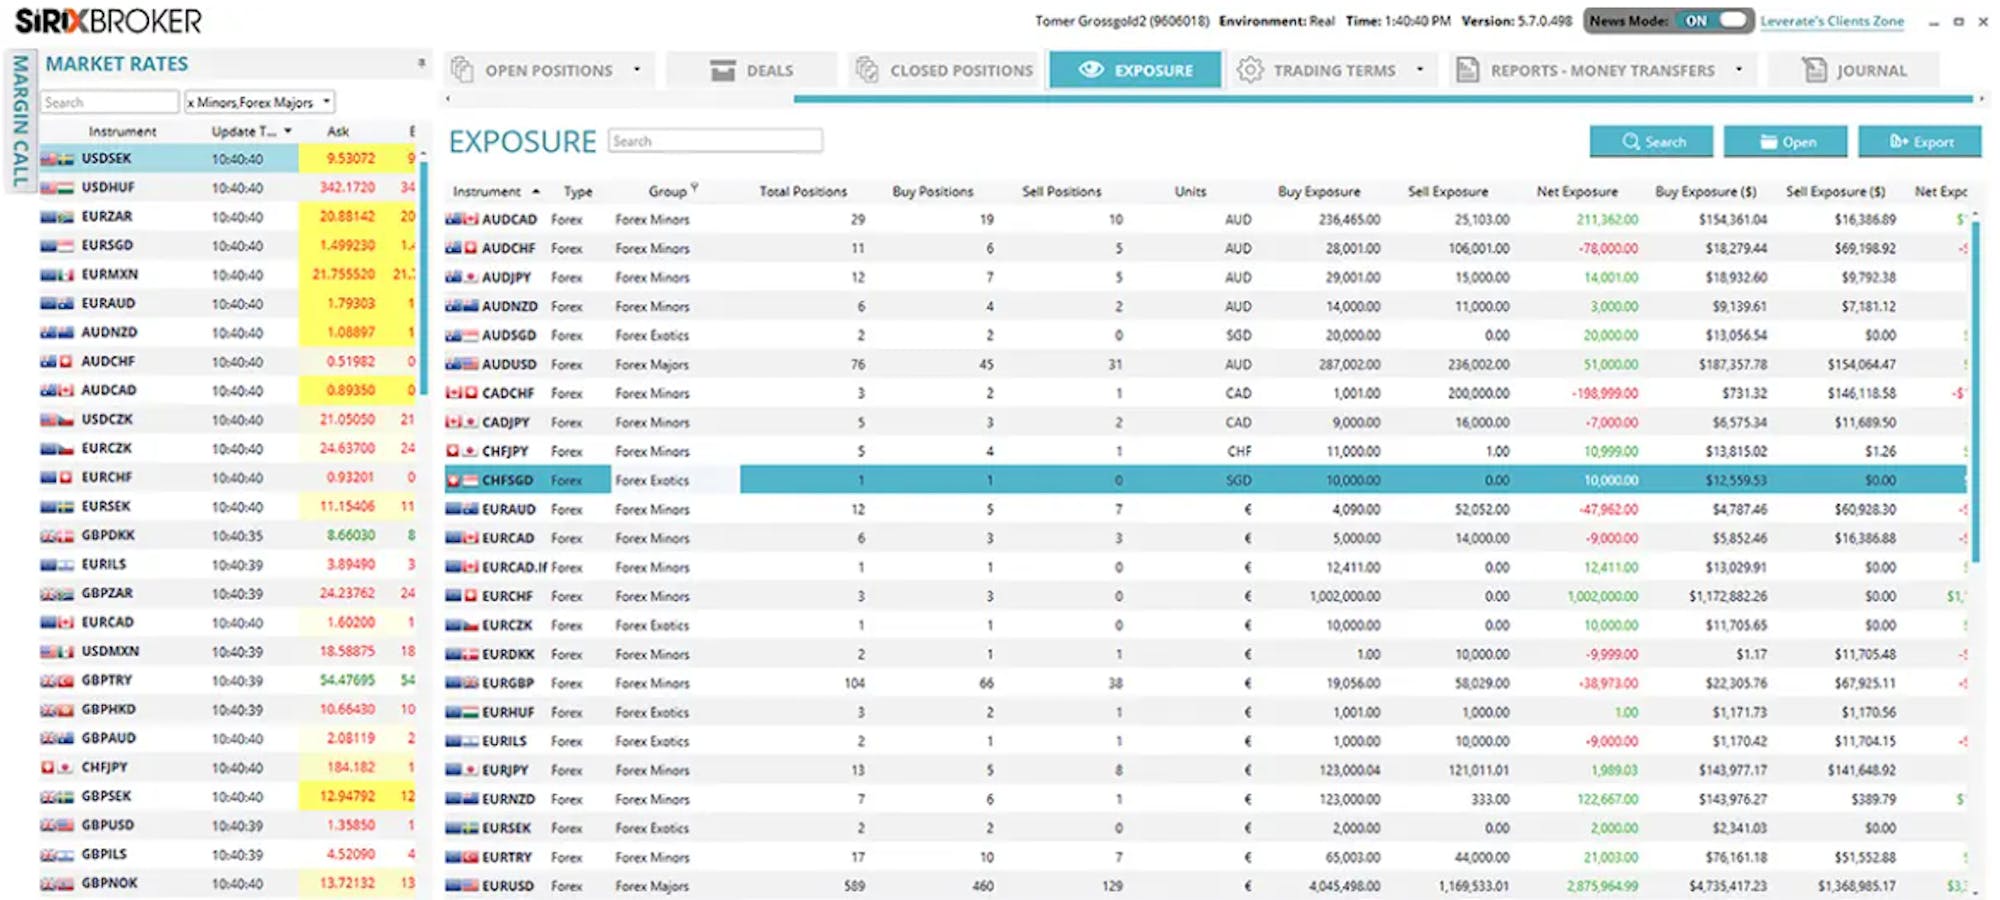
Task: Click the Group column filter icon
Action: click(694, 188)
